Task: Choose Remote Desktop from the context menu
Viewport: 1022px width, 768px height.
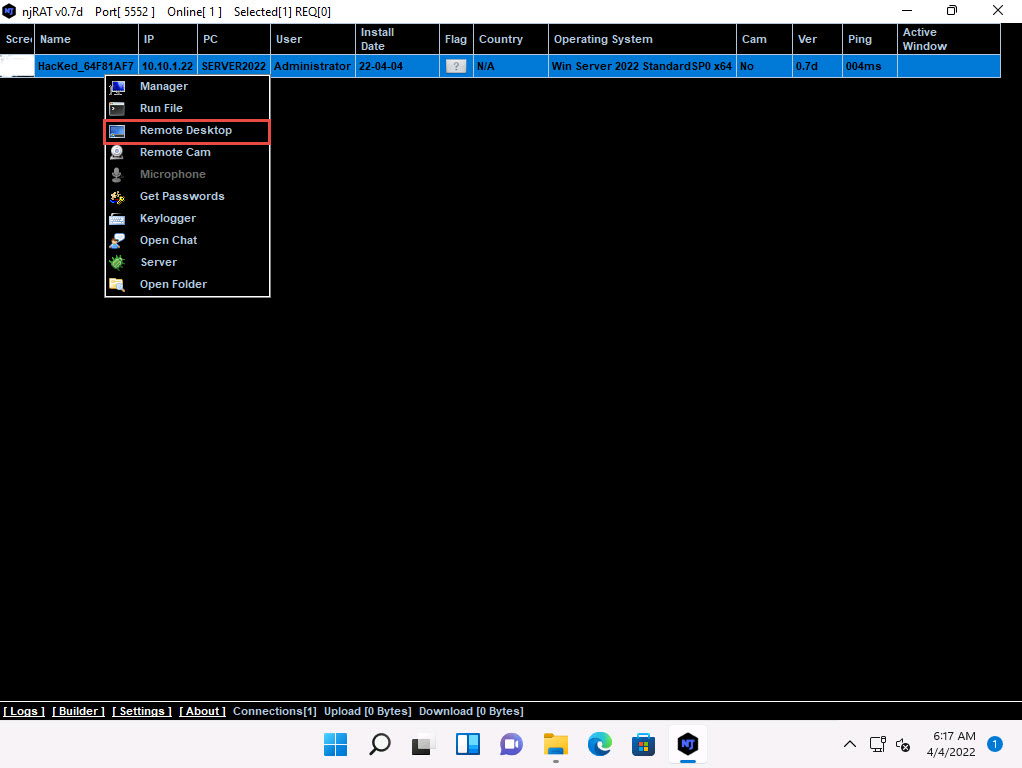Action: (x=186, y=131)
